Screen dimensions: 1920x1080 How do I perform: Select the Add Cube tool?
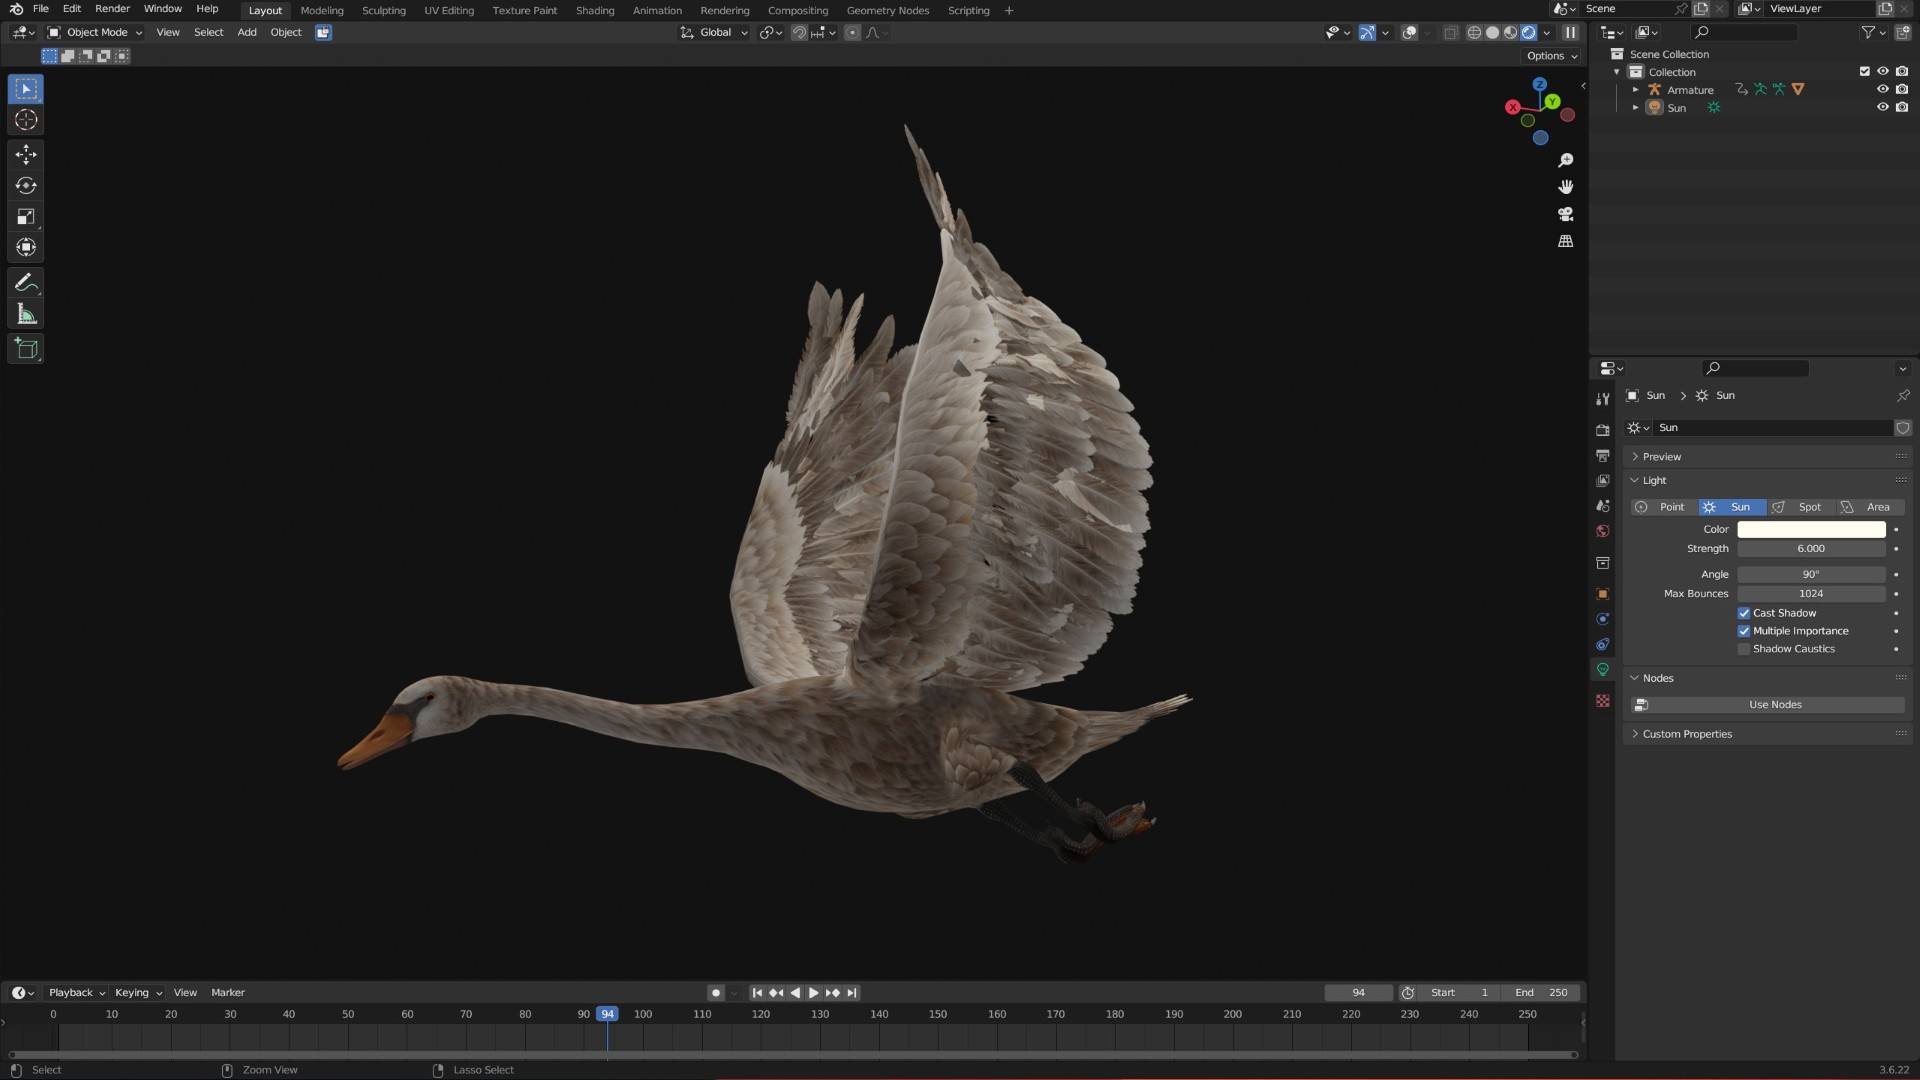26,349
